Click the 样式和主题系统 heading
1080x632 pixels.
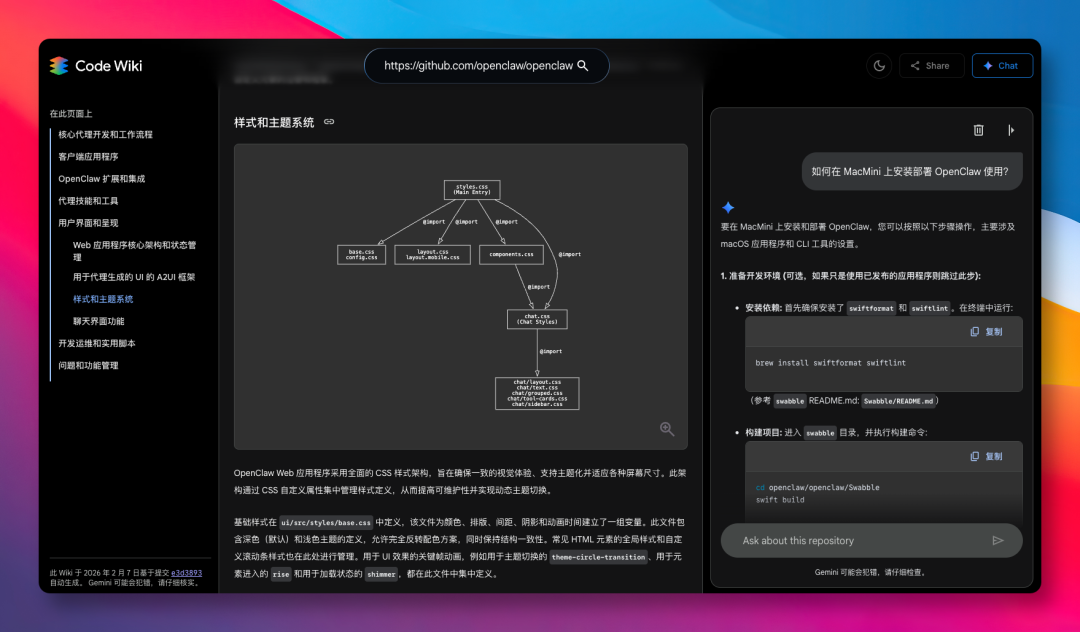[274, 123]
